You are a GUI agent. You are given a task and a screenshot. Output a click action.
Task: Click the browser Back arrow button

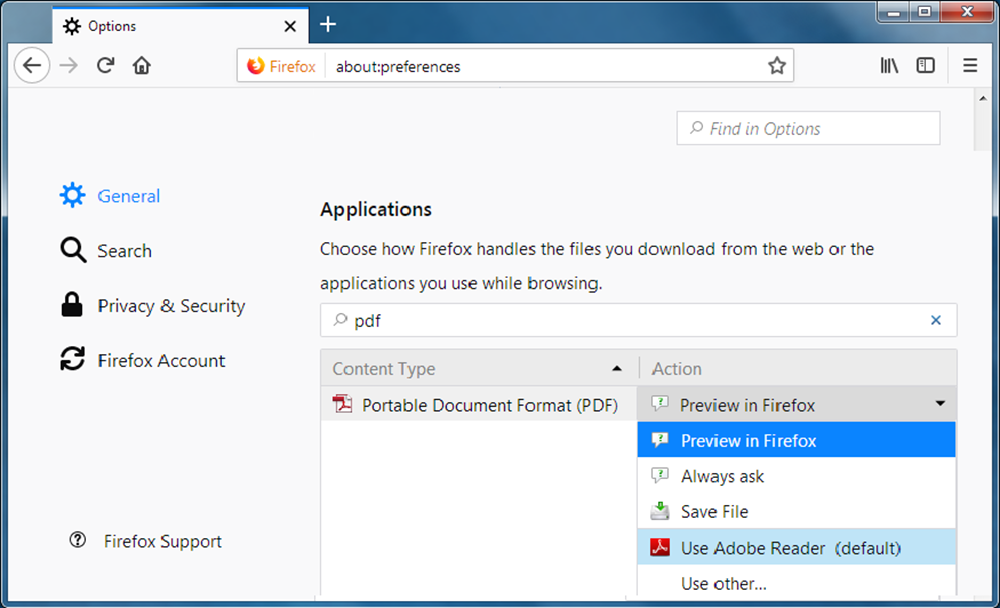[32, 66]
